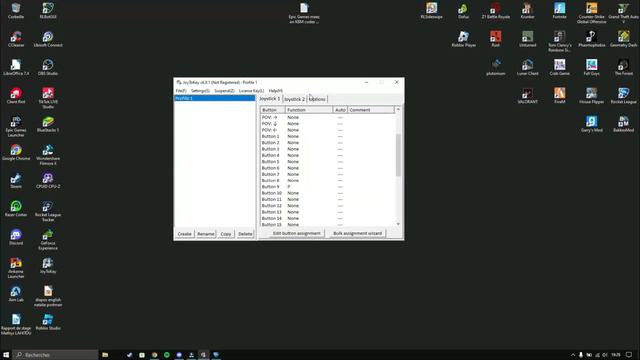The image size is (640, 360).
Task: Launch Ubisoft Connect from the desktop
Action: click(x=48, y=39)
